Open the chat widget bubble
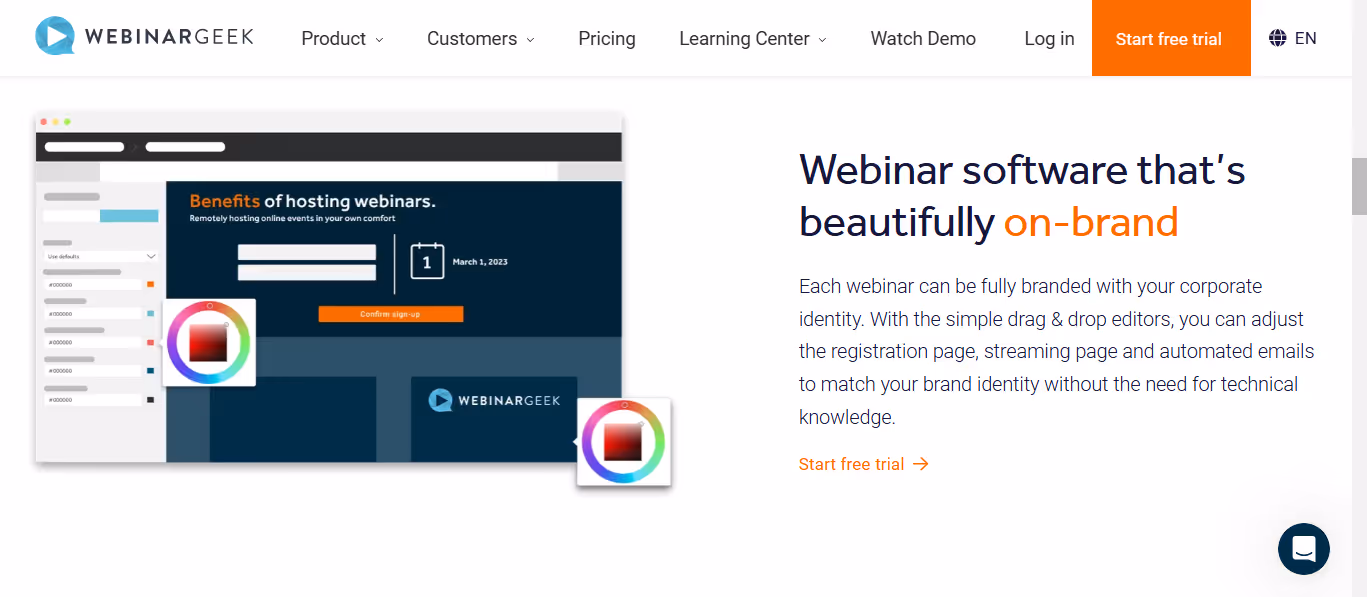Screen dimensions: 1367x597 coord(1304,549)
